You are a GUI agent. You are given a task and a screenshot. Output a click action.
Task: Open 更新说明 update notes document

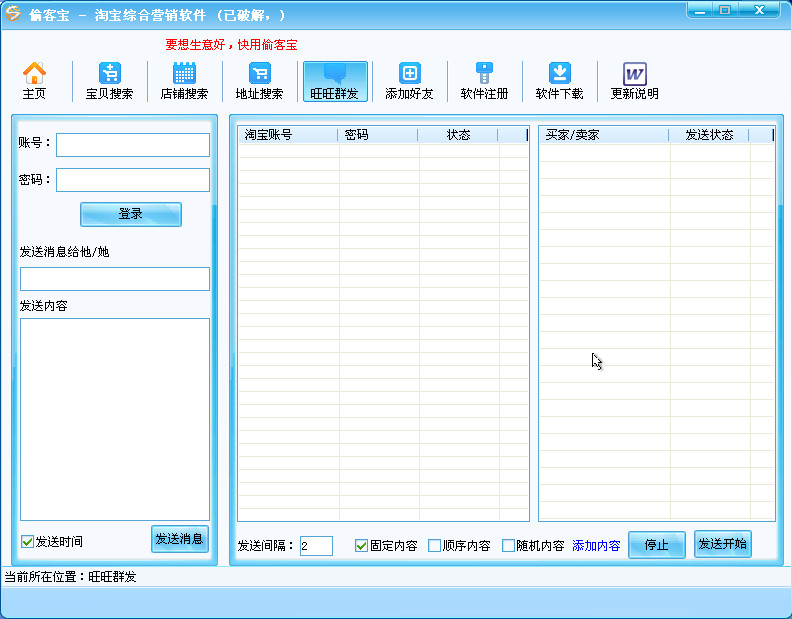click(x=634, y=81)
